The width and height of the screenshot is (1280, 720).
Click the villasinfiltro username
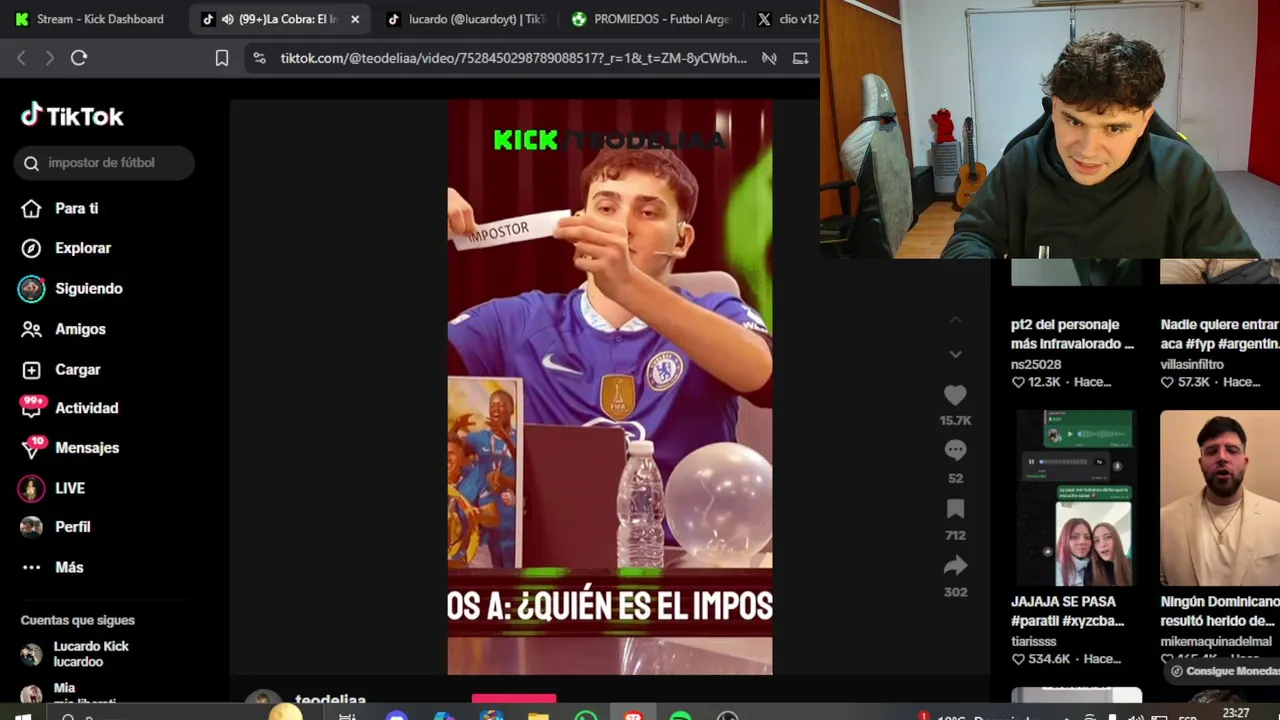tap(1192, 364)
